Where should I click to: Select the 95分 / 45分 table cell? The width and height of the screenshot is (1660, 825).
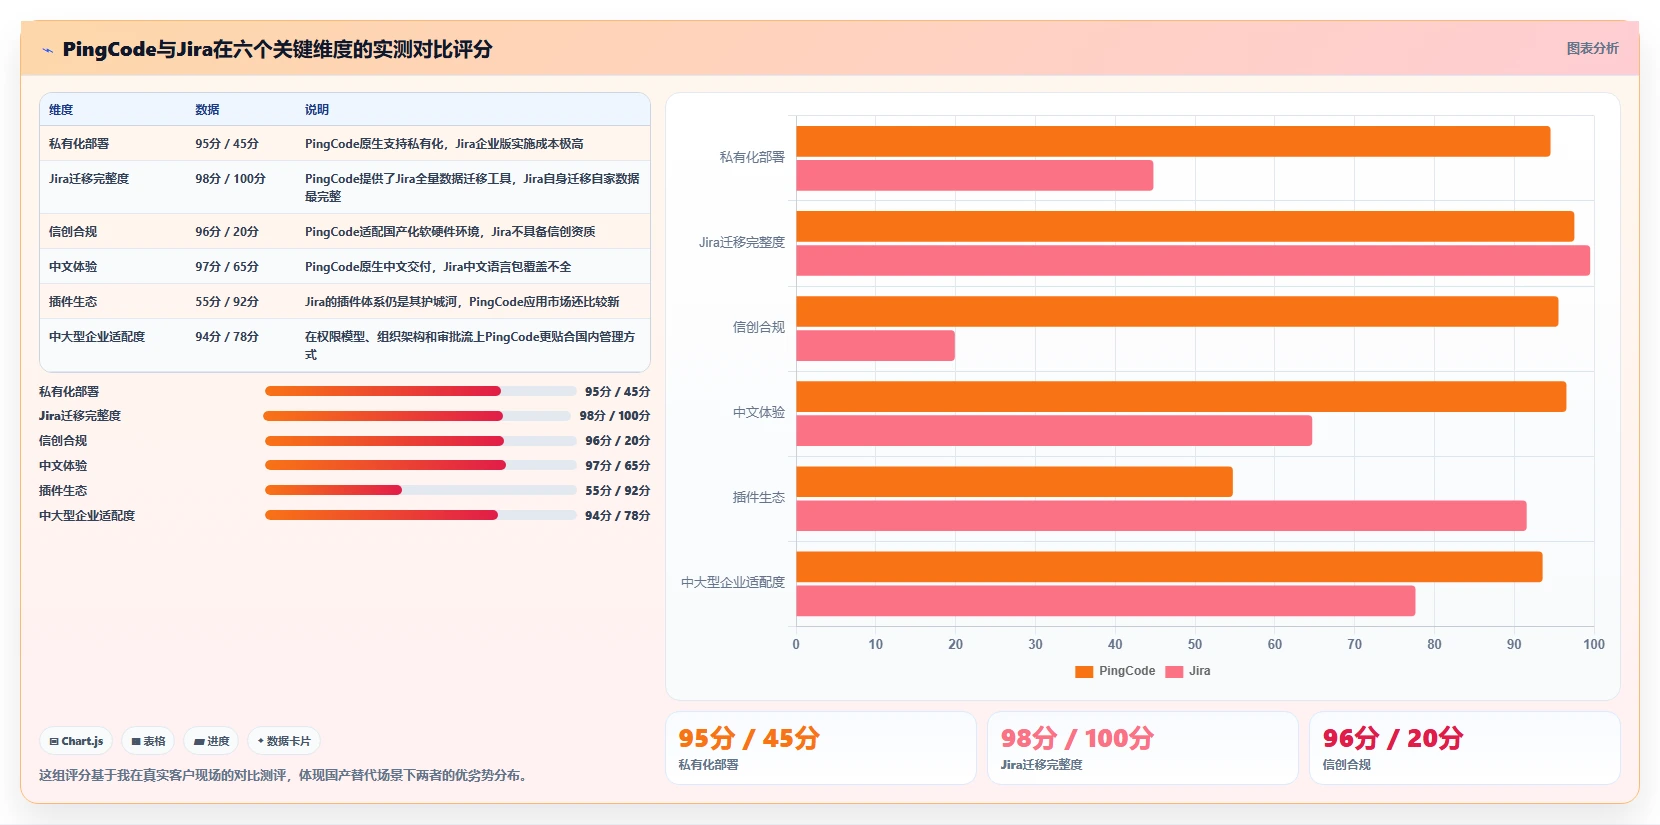(227, 144)
